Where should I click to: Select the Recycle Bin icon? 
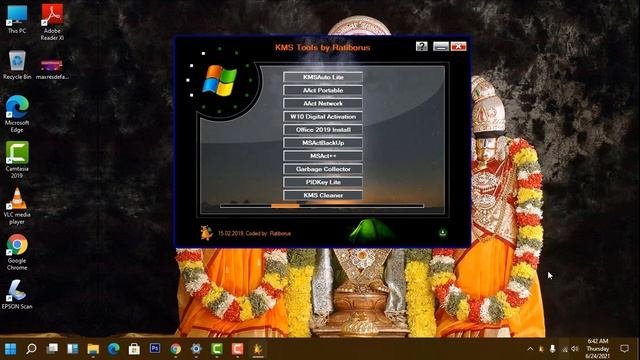pos(17,65)
